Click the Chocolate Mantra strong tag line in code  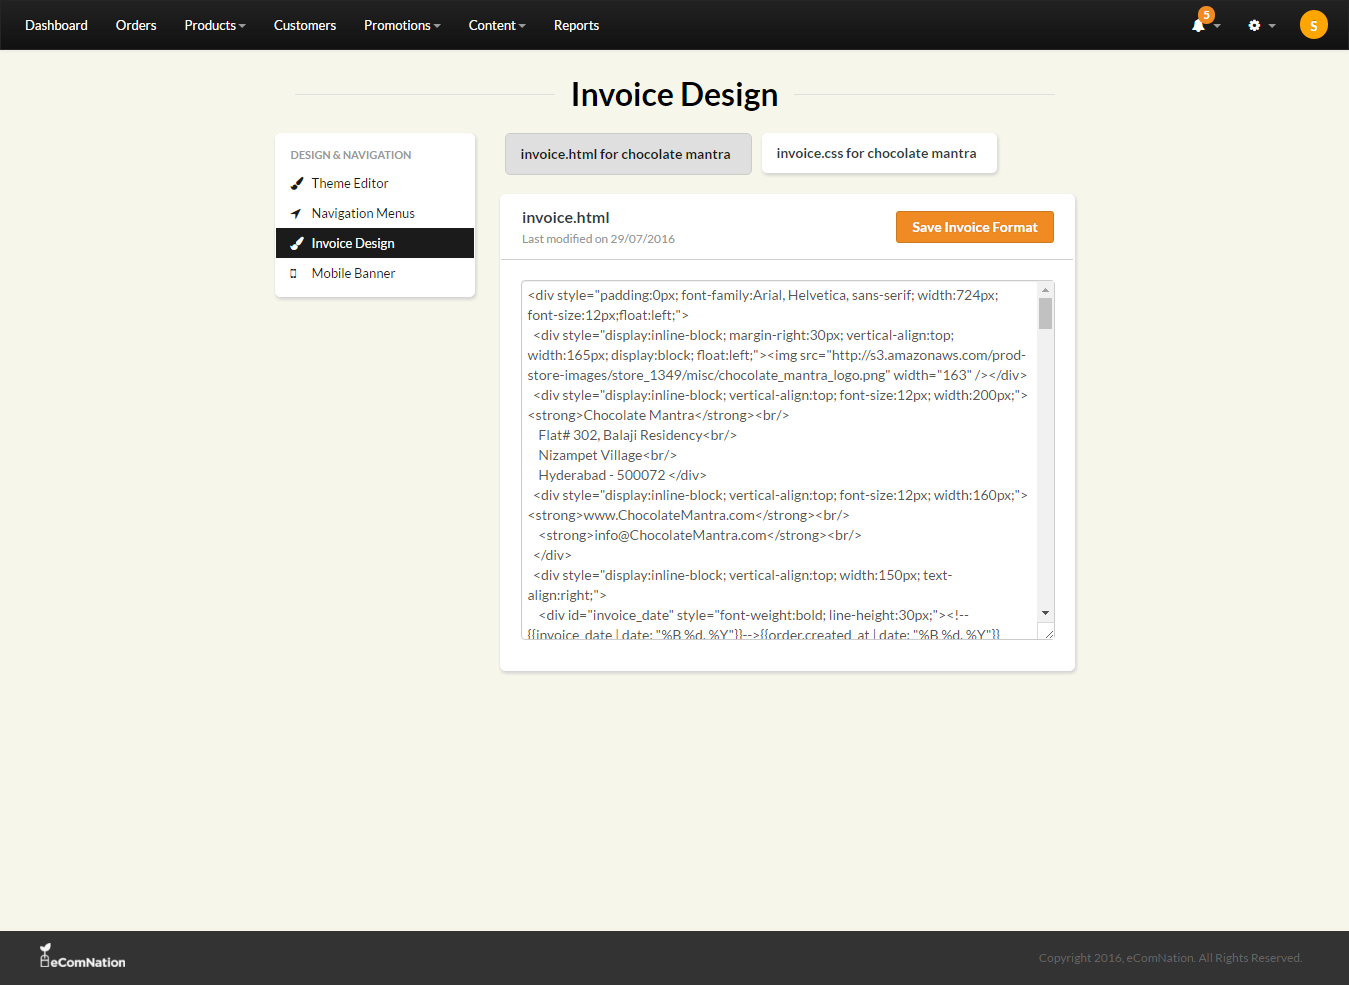pos(658,415)
